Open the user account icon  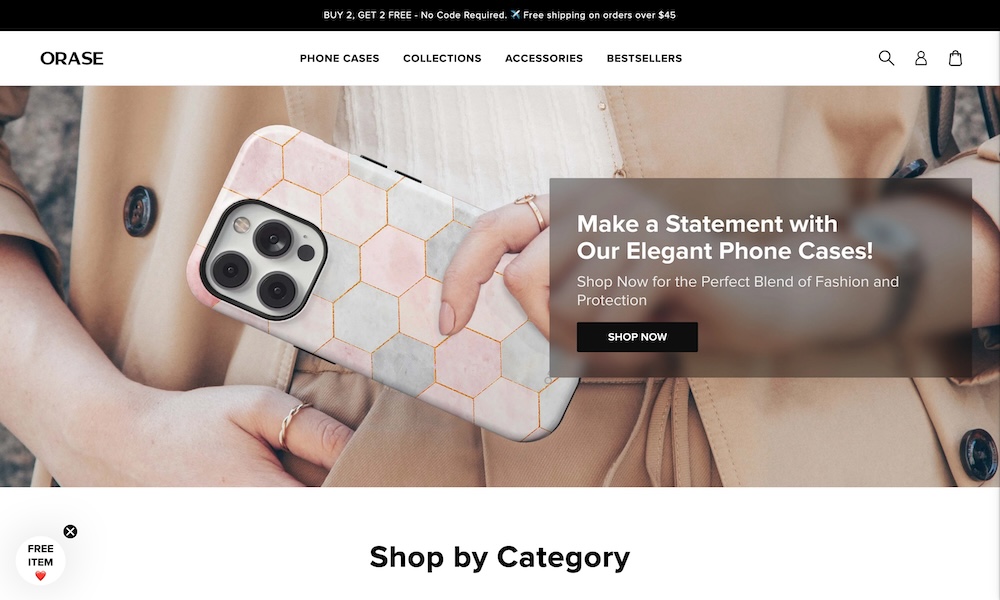coord(921,58)
